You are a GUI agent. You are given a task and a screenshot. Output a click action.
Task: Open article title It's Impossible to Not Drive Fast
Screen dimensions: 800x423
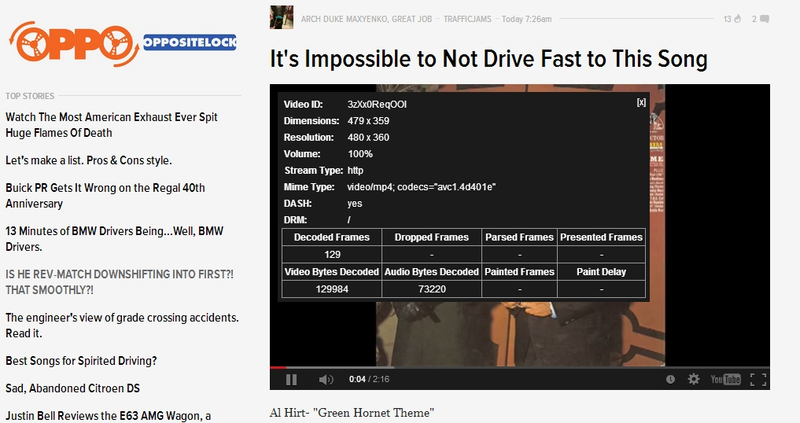488,59
